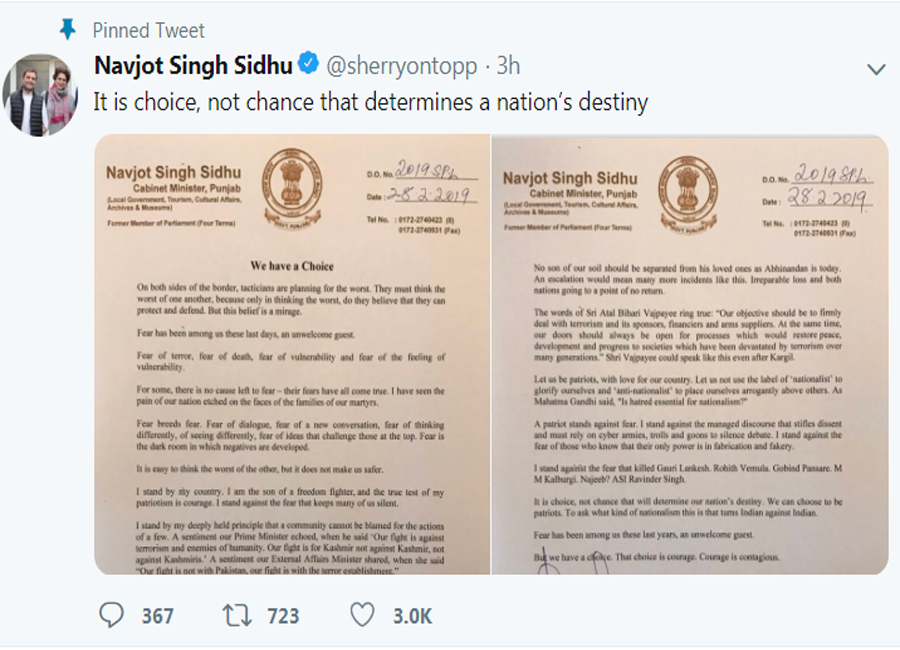This screenshot has width=900, height=650.
Task: Open the profile avatar photo
Action: 40,96
